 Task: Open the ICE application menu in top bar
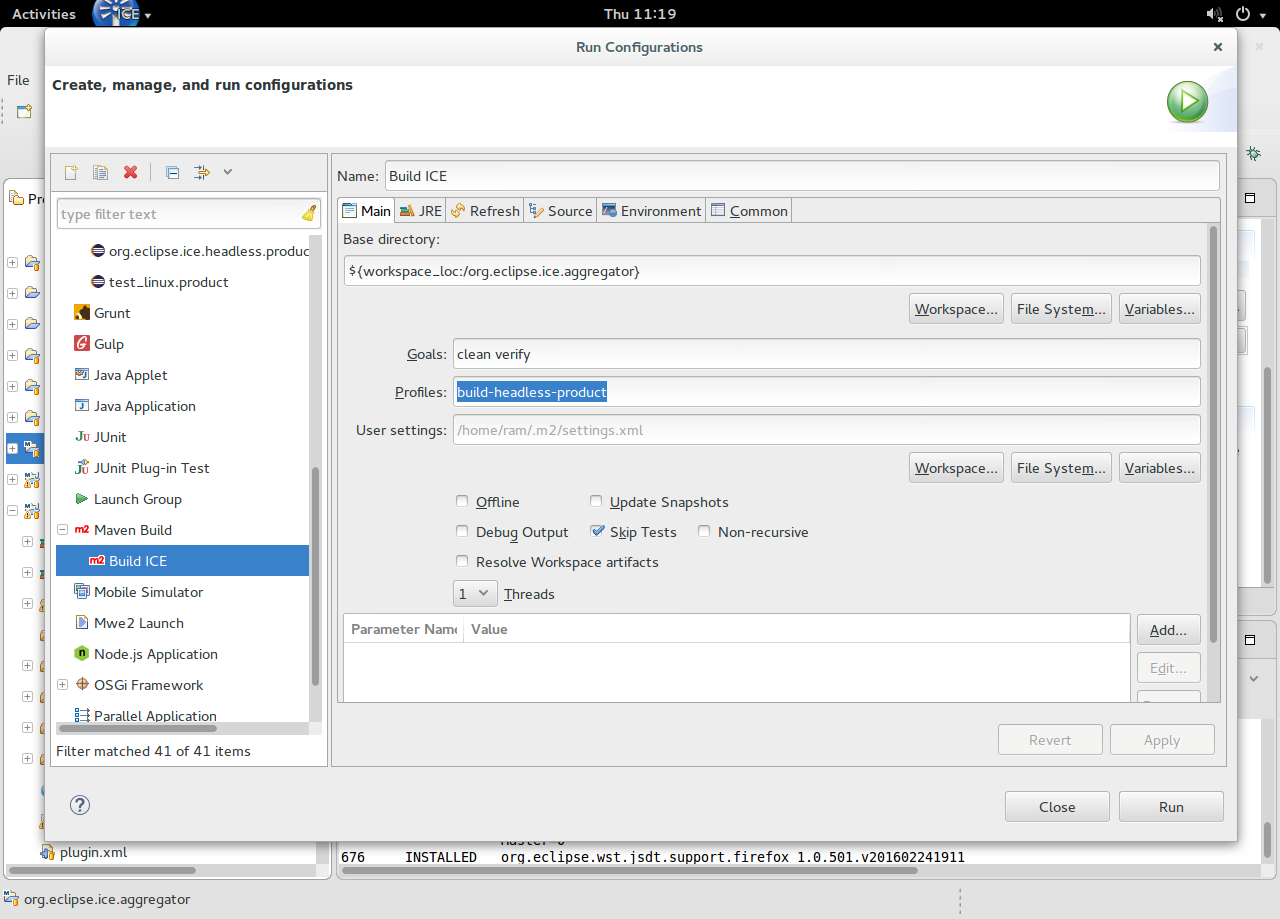[x=122, y=14]
